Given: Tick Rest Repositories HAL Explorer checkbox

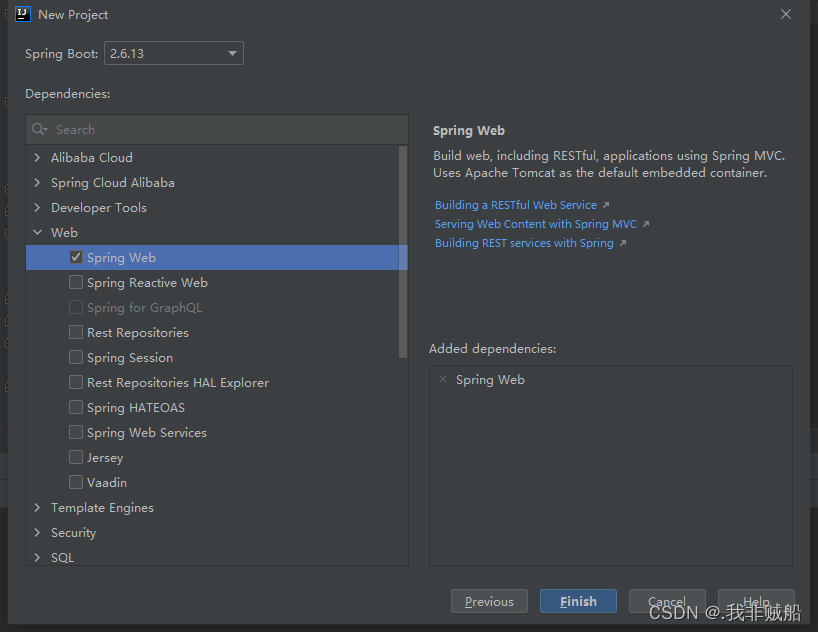Looking at the screenshot, I should click(76, 383).
